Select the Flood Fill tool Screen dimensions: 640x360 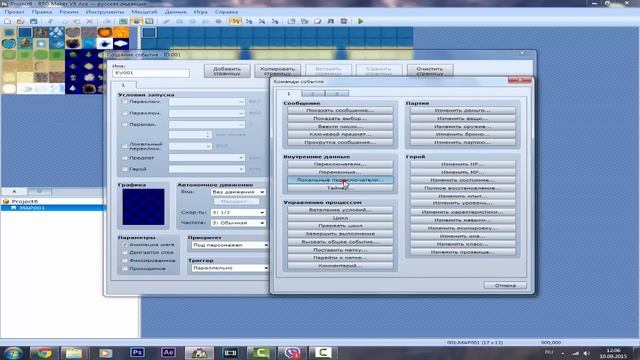pos(206,21)
